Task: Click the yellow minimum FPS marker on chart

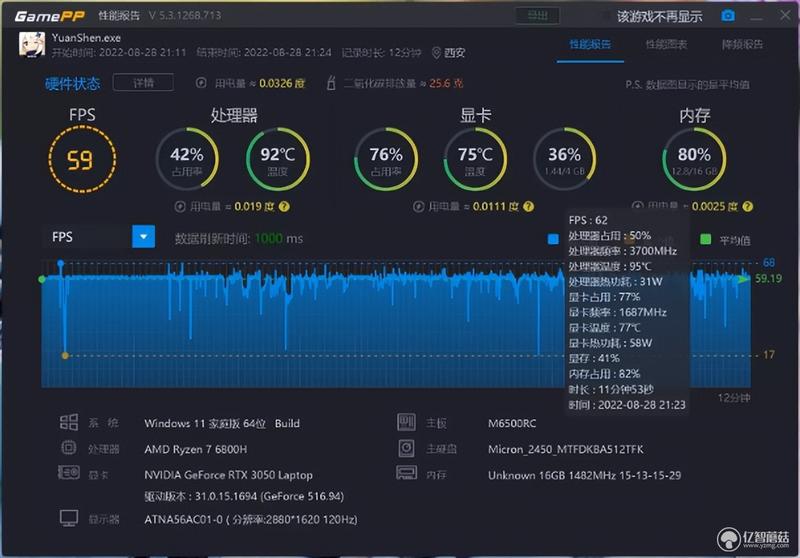Action: coord(65,356)
